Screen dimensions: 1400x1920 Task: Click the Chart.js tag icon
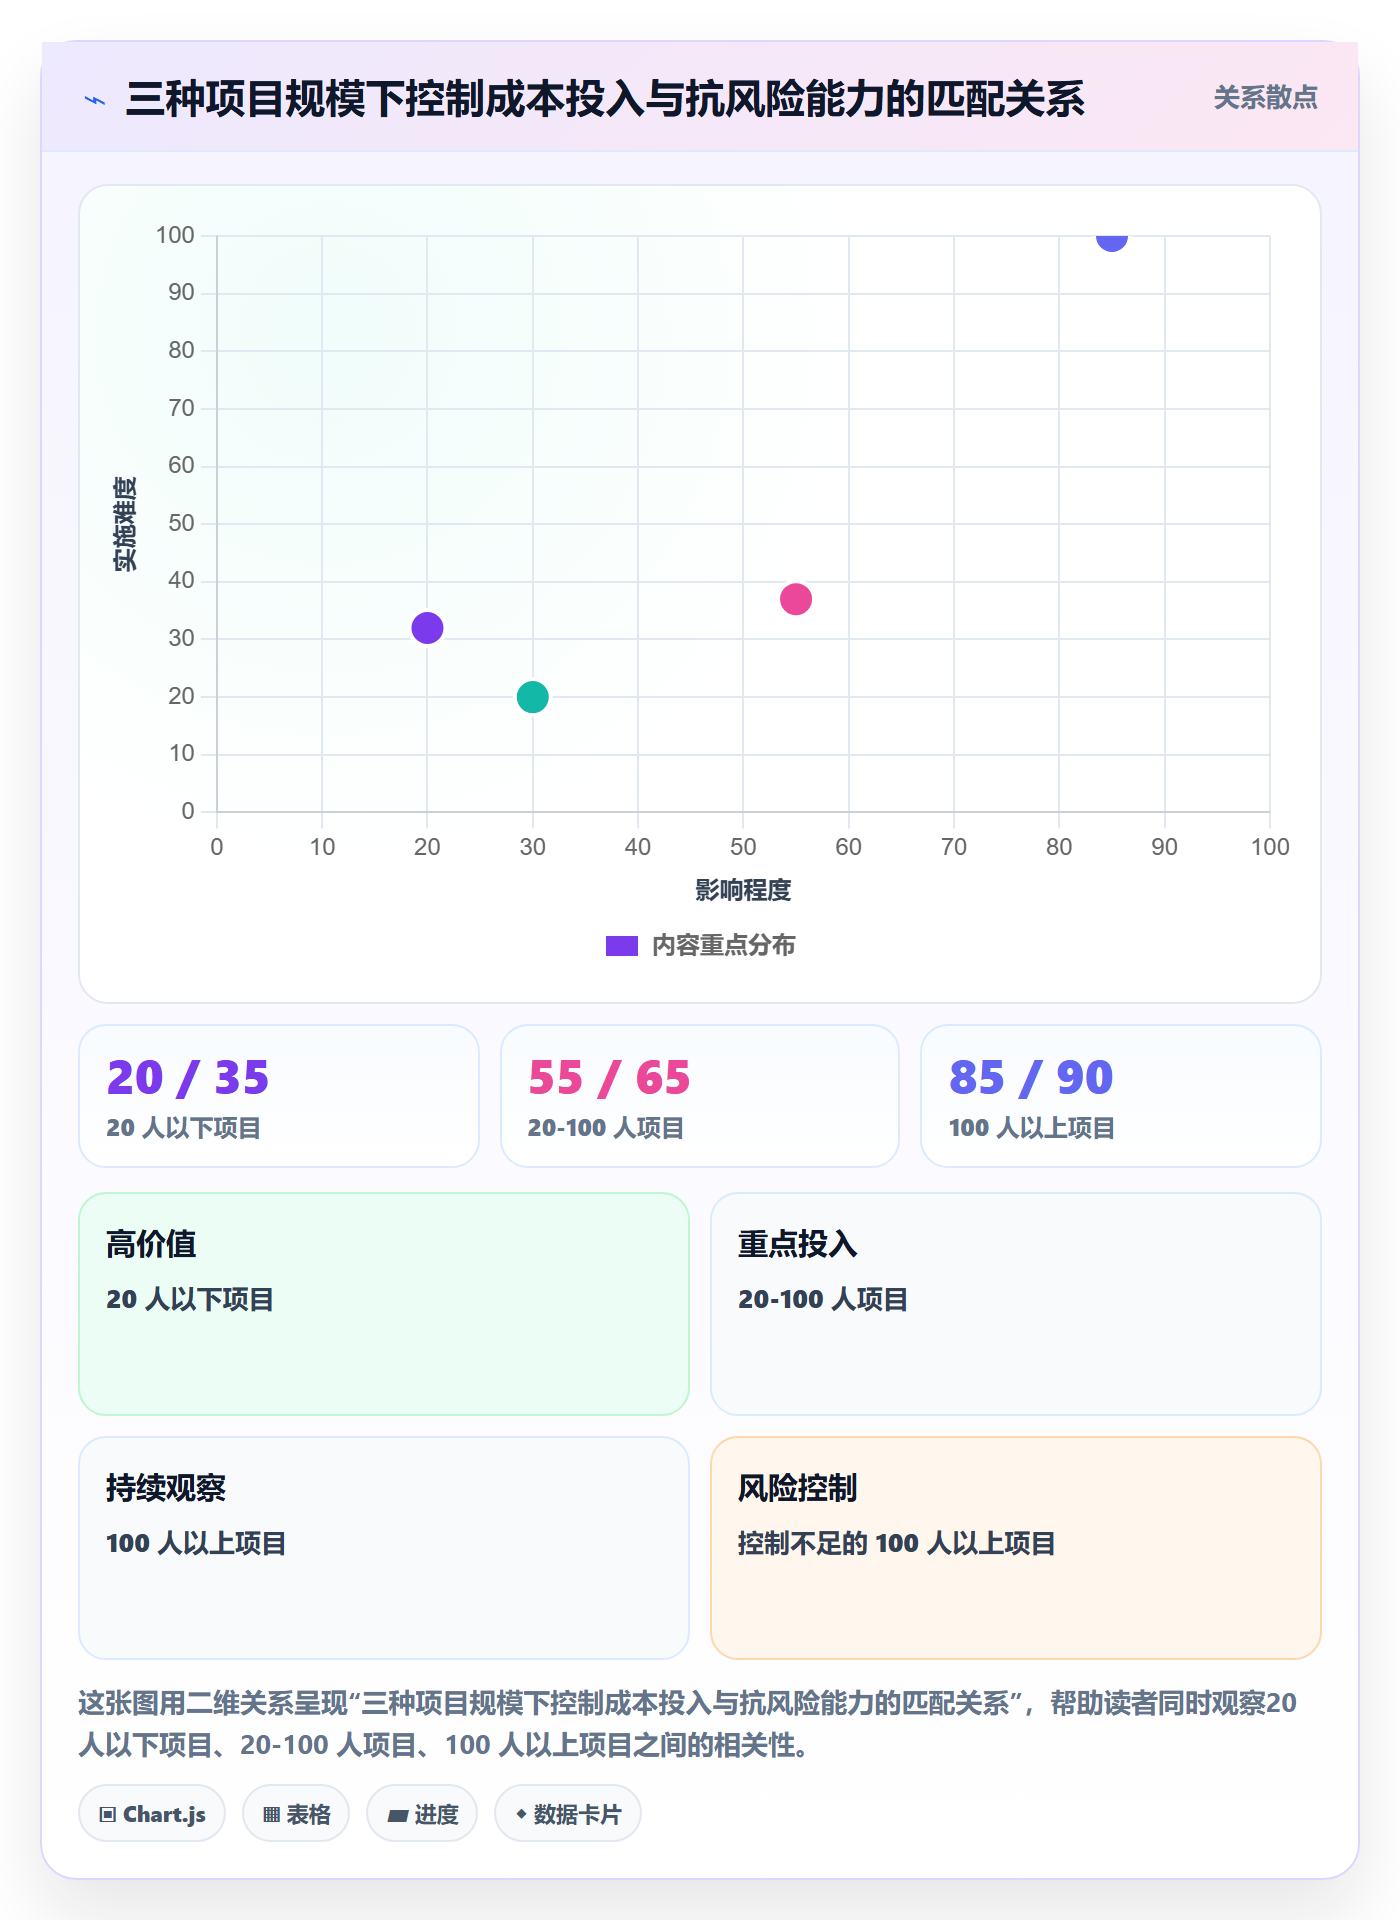point(108,1814)
